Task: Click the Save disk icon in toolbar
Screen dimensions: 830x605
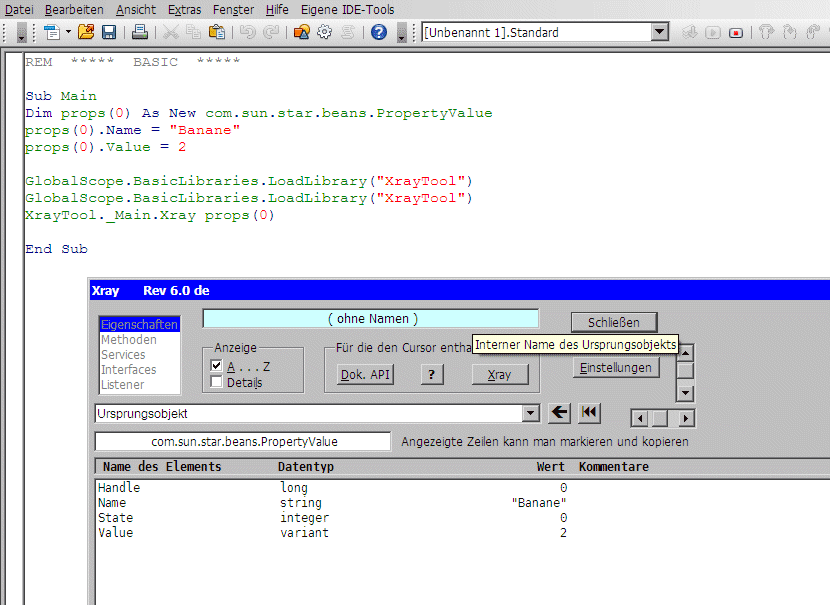Action: [x=109, y=32]
